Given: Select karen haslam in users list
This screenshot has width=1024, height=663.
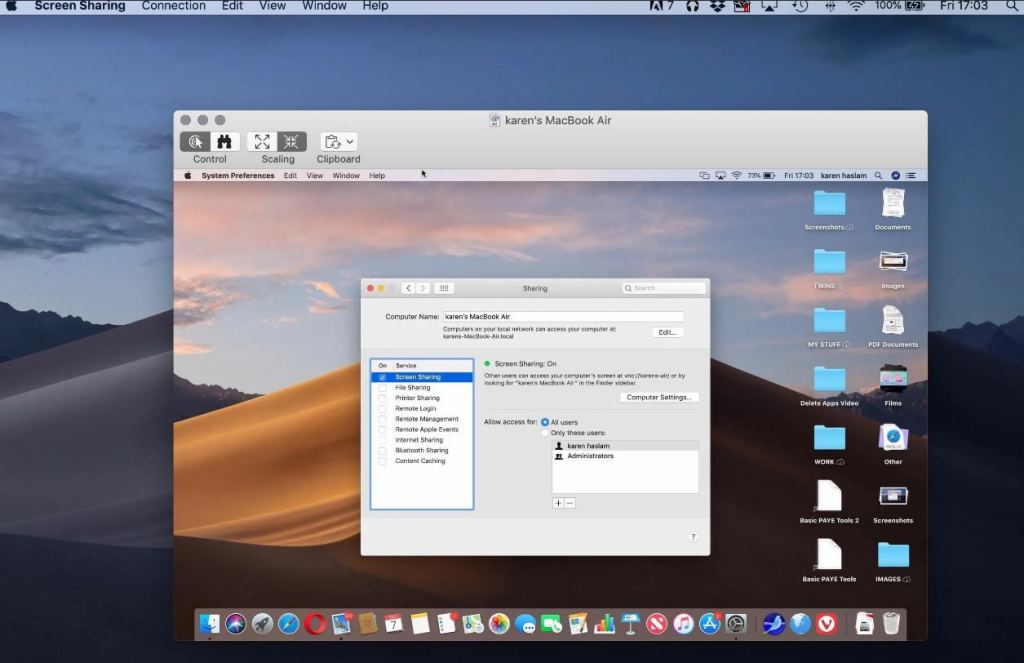Looking at the screenshot, I should pos(626,446).
